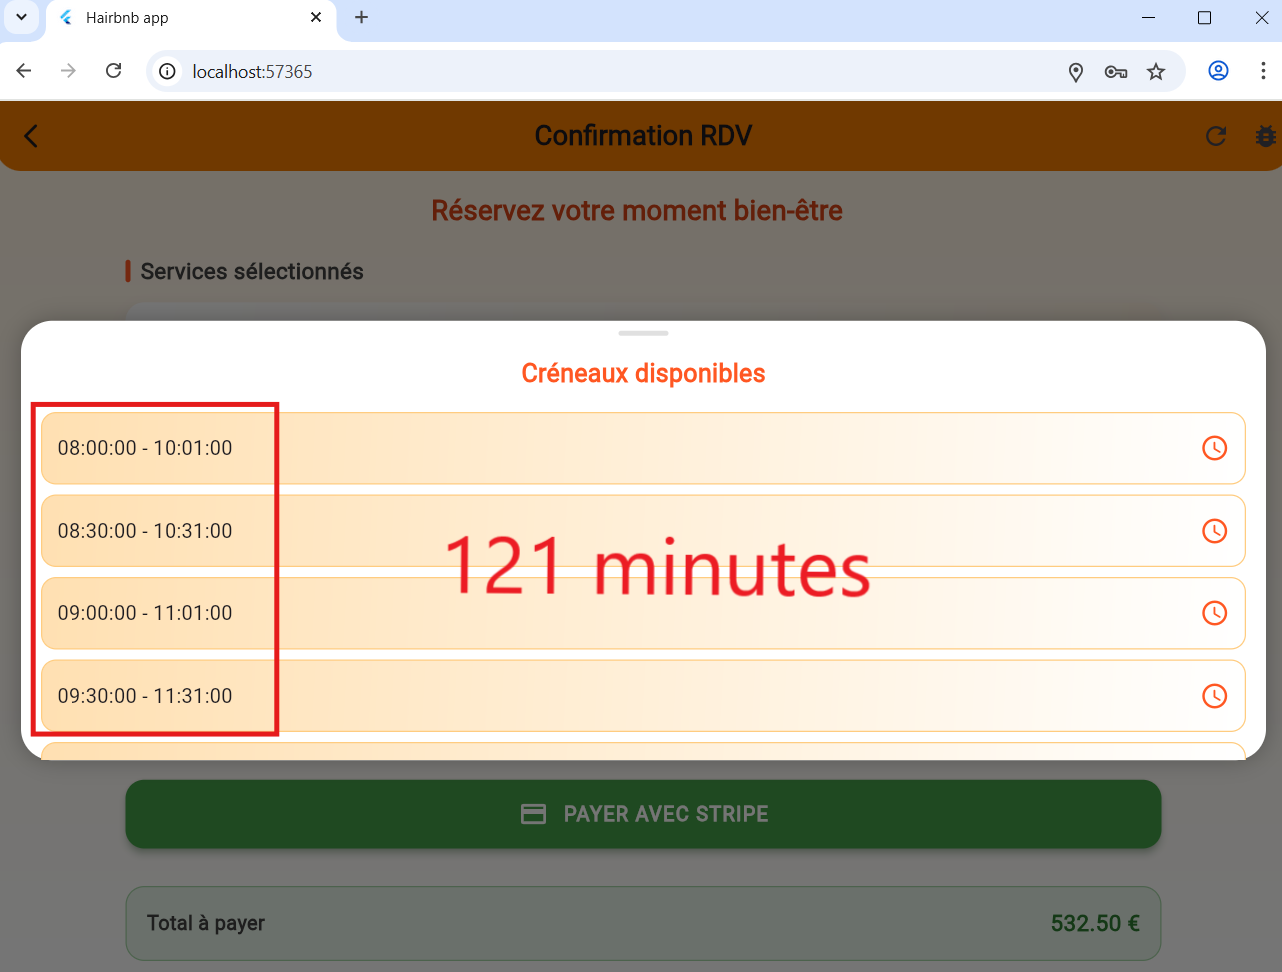Bookmark this page with the star icon
This screenshot has height=972, width=1282.
pyautogui.click(x=1156, y=72)
